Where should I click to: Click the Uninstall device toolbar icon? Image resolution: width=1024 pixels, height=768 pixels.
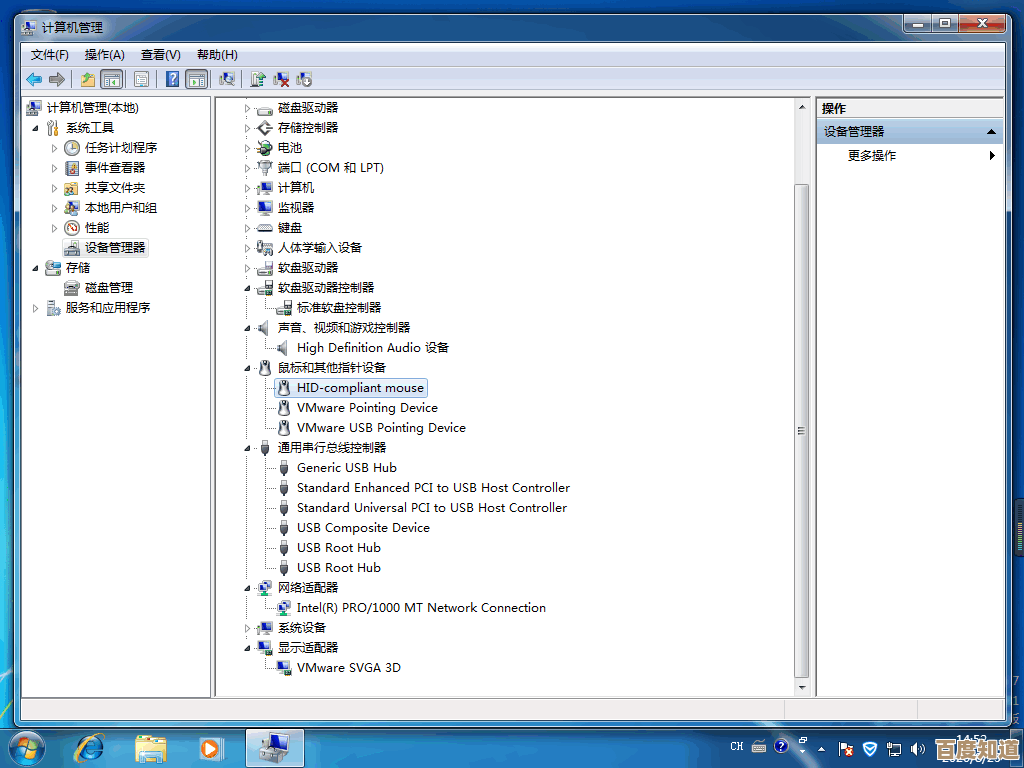[281, 79]
